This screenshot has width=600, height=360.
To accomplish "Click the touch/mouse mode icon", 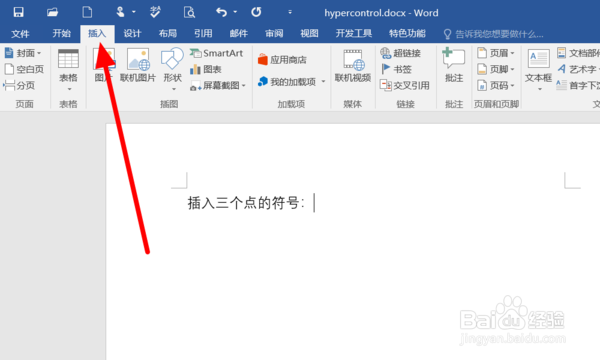I will [121, 12].
